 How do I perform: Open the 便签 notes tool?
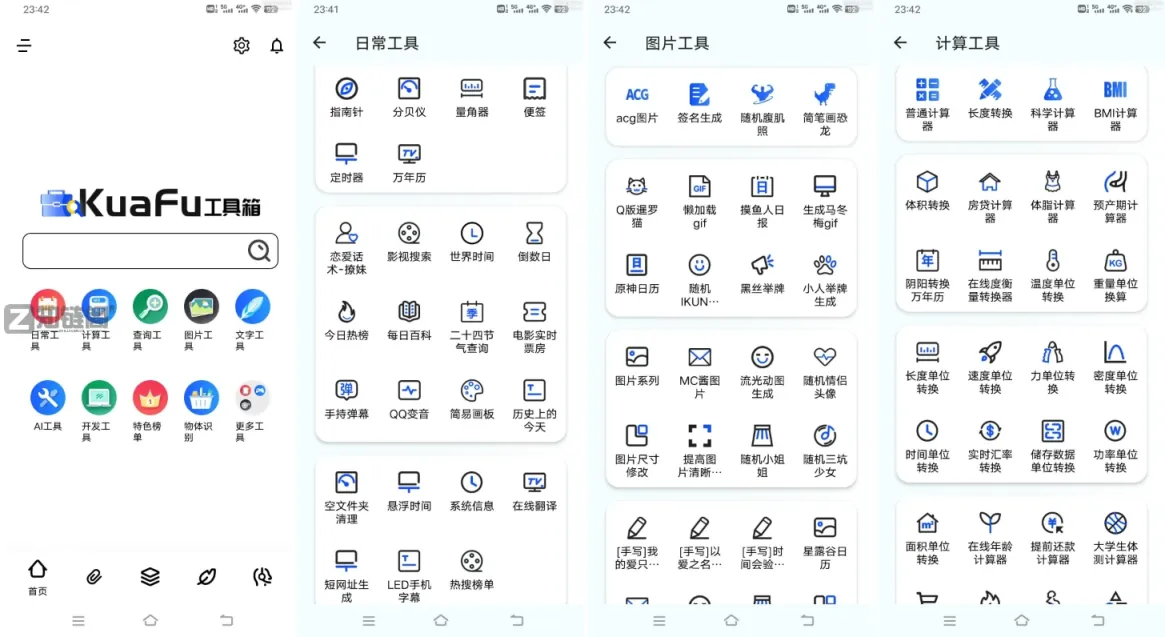(534, 97)
